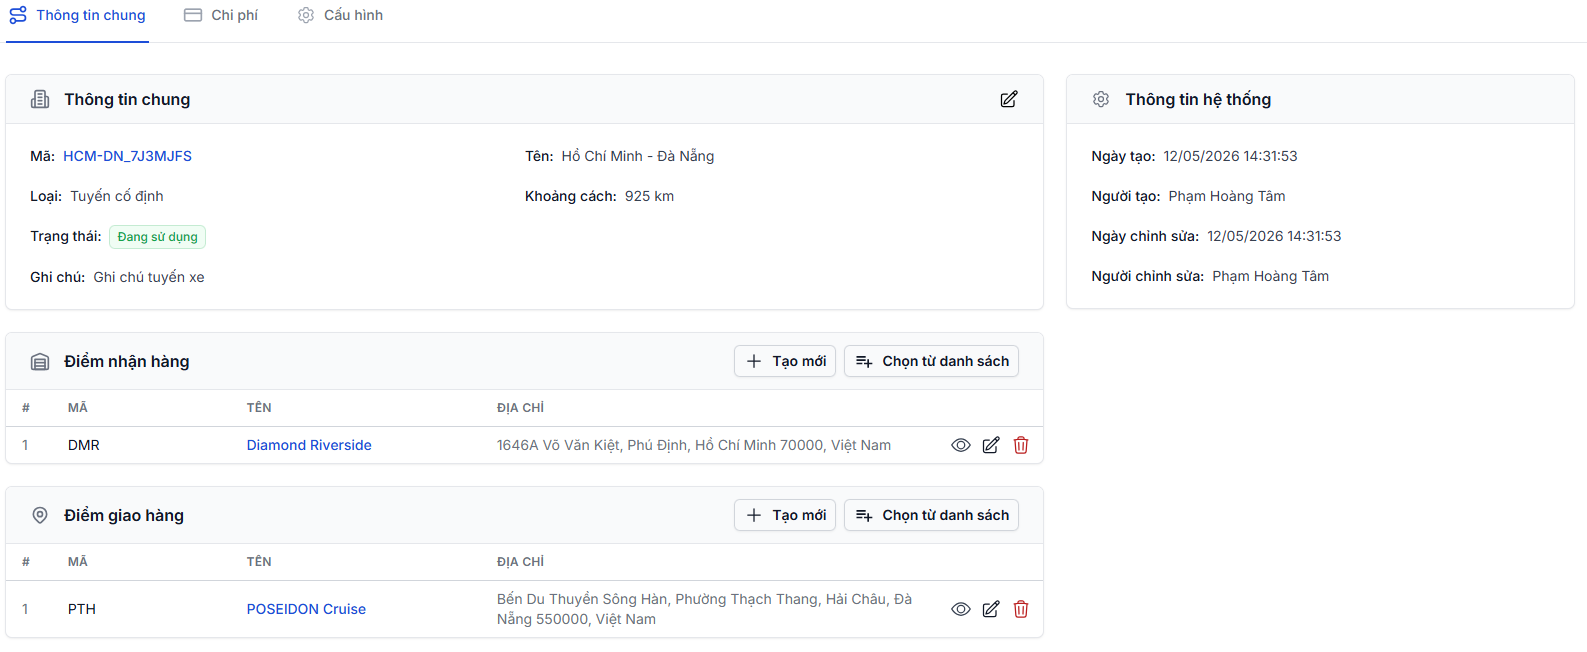Screen dimensions: 1587x652
Task: Create new pickup point with Tạo mới
Action: click(785, 361)
